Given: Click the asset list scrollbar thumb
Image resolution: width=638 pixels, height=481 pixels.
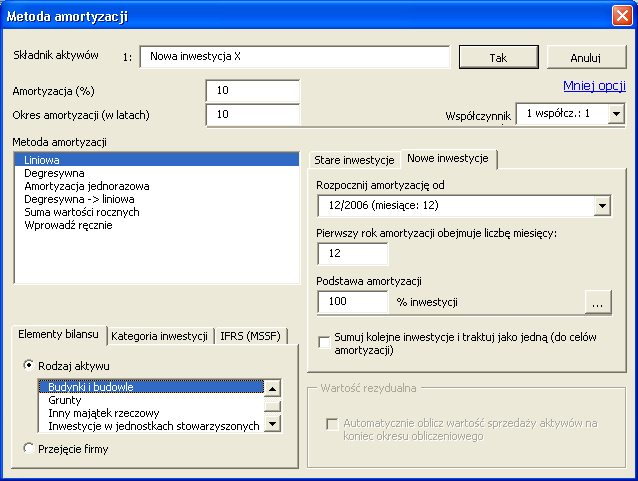Looking at the screenshot, I should click(272, 406).
